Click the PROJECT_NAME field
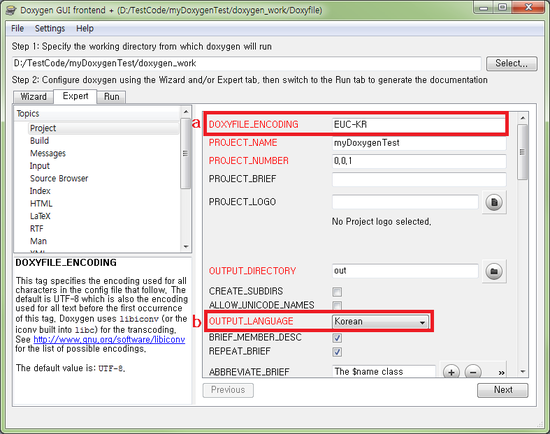Image resolution: width=550 pixels, height=434 pixels. (419, 143)
